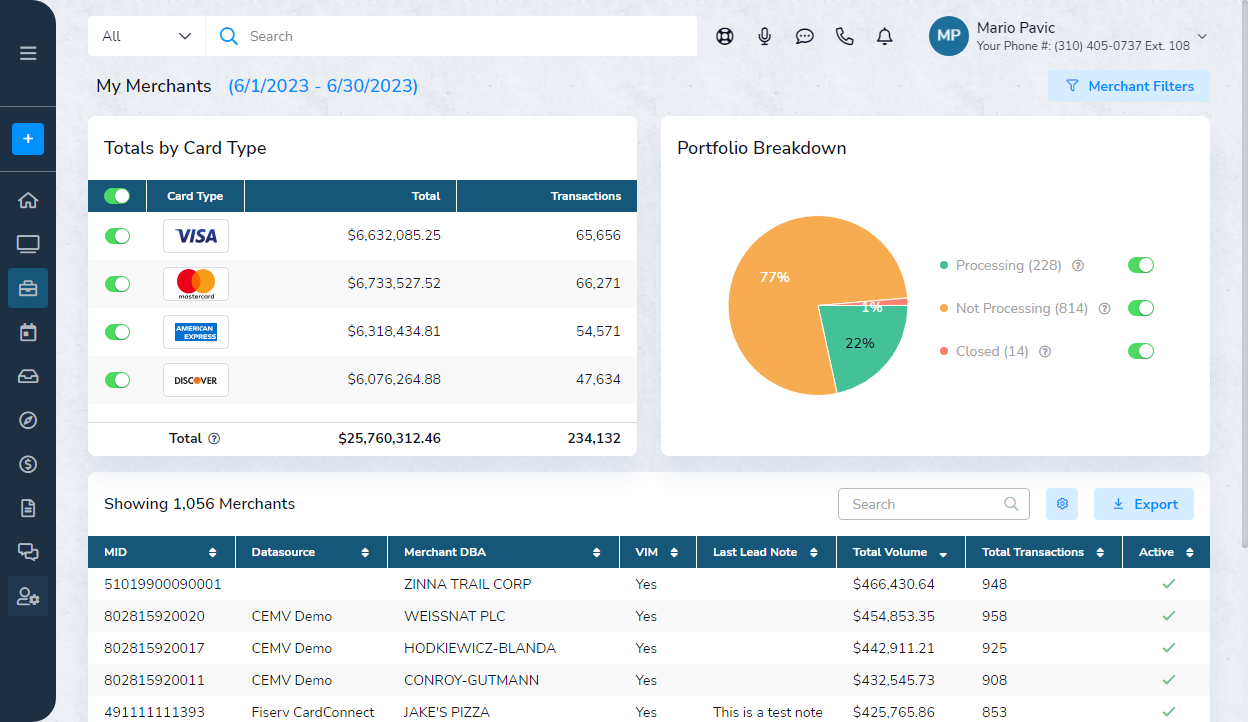1248x722 pixels.
Task: Disable the Not Processing chart toggle
Action: pyautogui.click(x=1140, y=308)
